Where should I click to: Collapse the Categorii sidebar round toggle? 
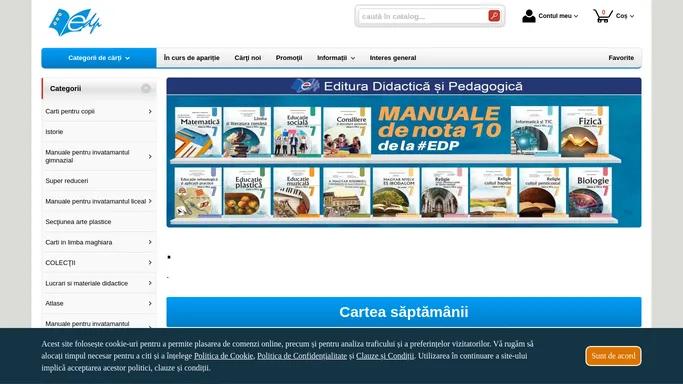[x=146, y=88]
